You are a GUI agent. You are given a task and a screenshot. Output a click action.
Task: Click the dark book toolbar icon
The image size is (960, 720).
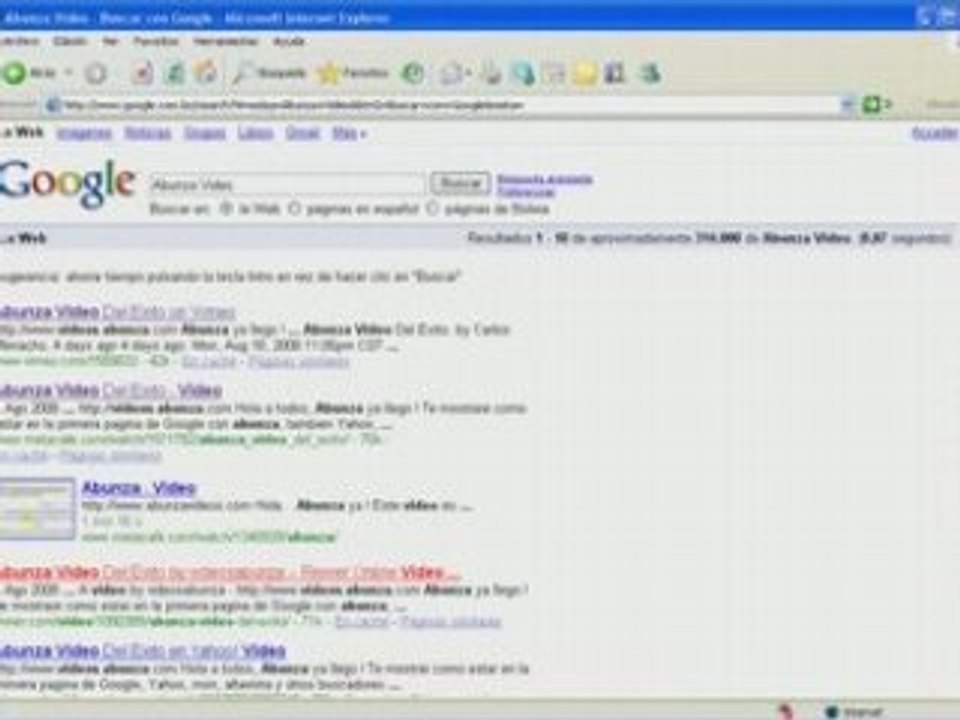pos(614,73)
